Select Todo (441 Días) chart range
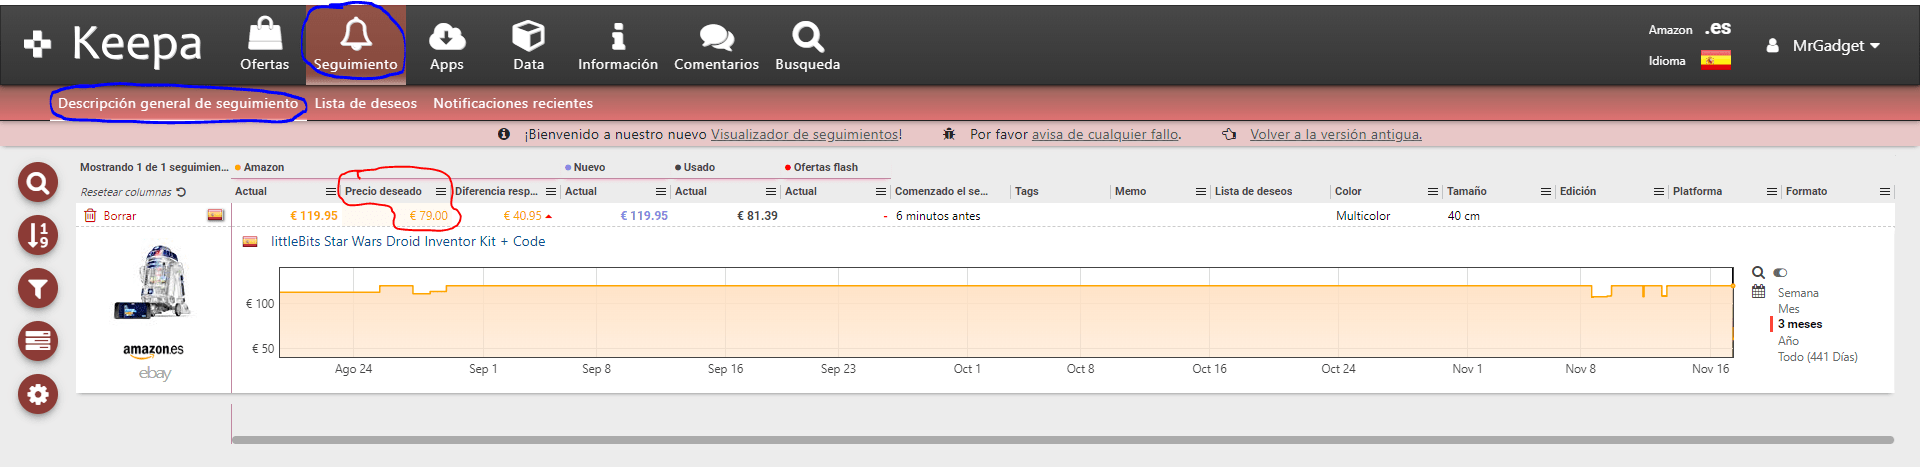The image size is (1920, 467). 1817,357
